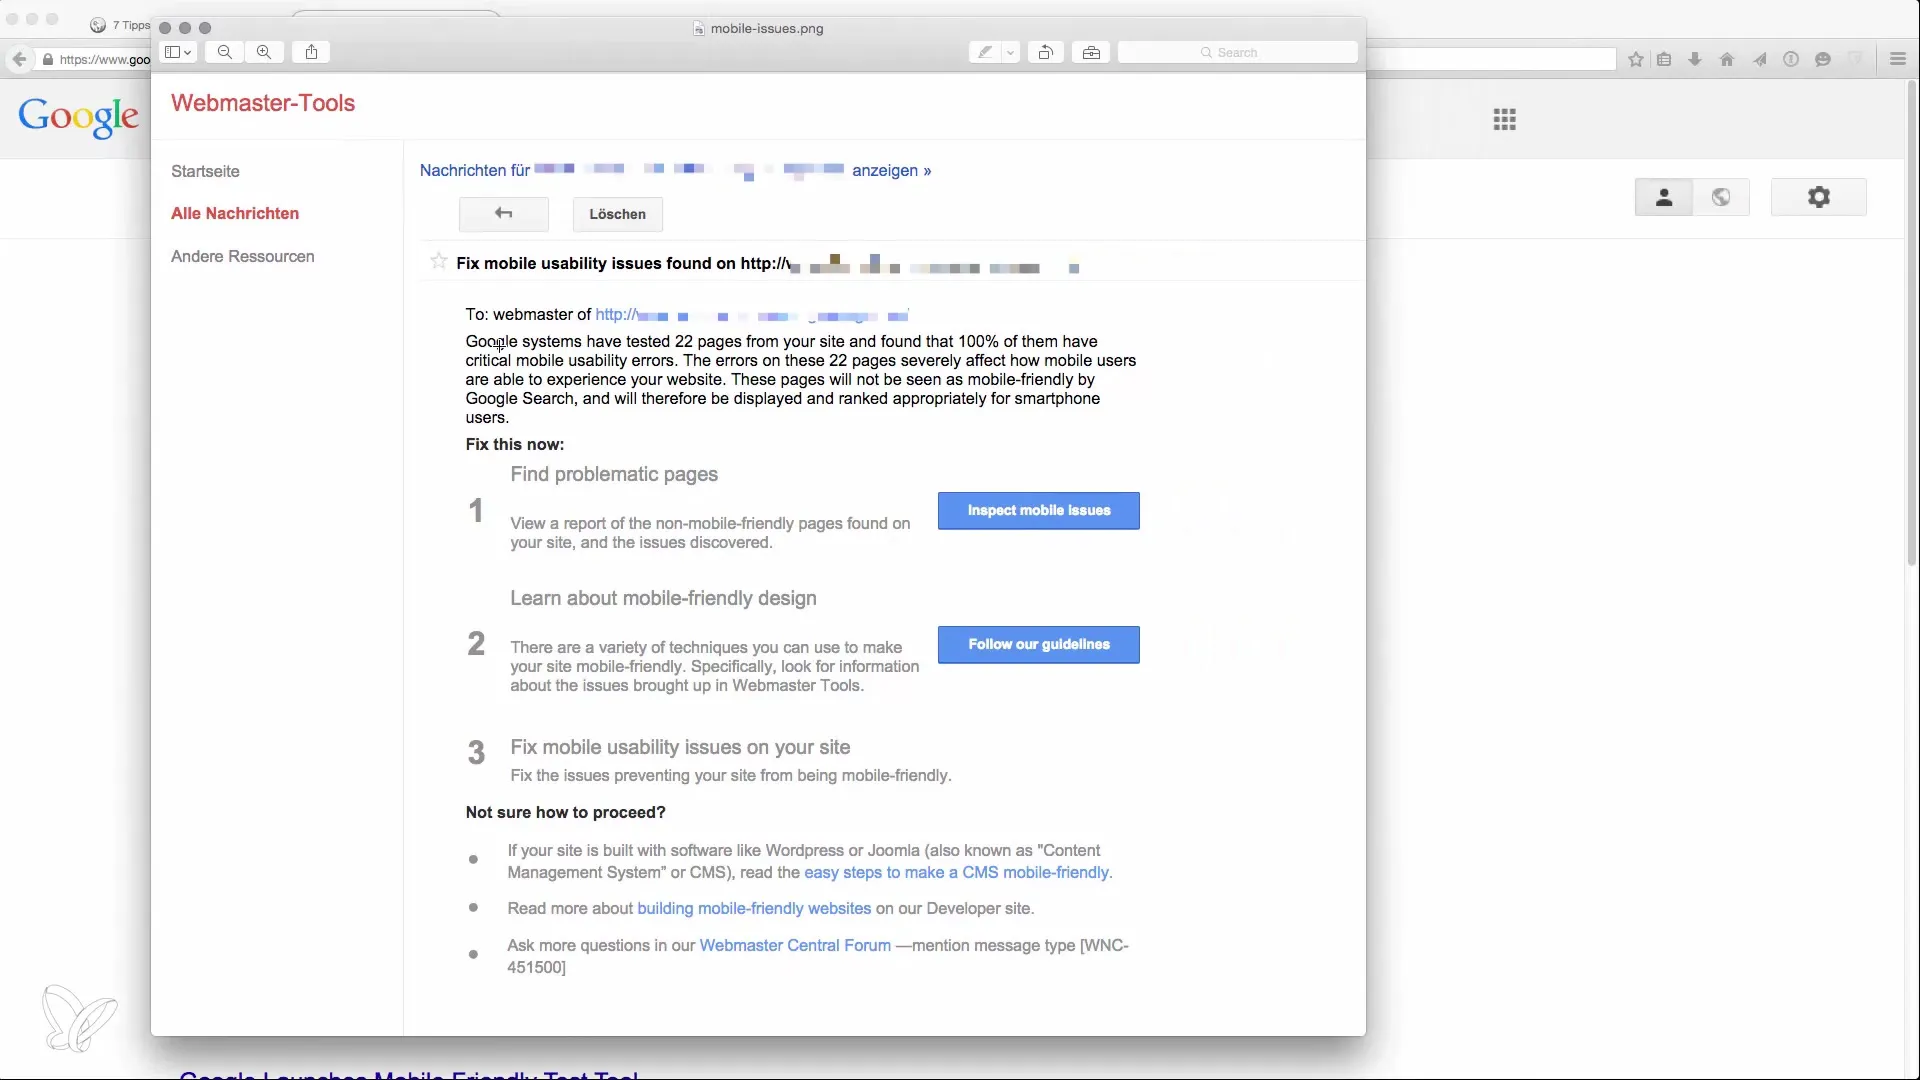Open the Firefox bookmarks list icon

pos(1664,59)
